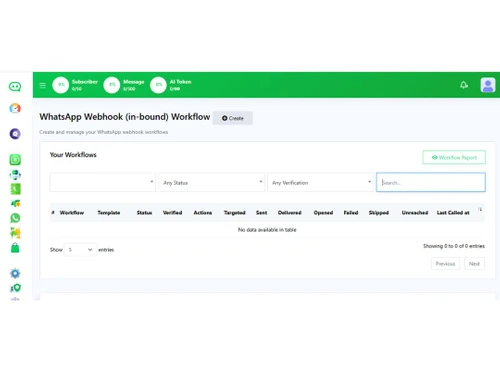
Task: Open the green shopping bag icon
Action: pos(15,248)
